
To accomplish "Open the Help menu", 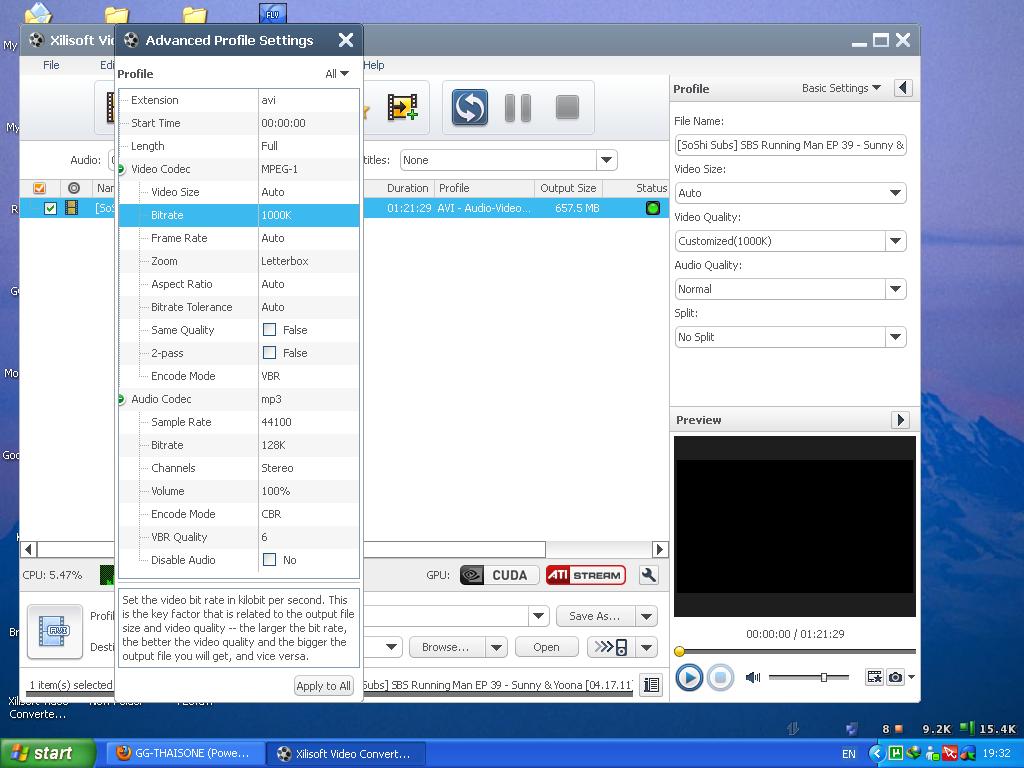I will (374, 65).
